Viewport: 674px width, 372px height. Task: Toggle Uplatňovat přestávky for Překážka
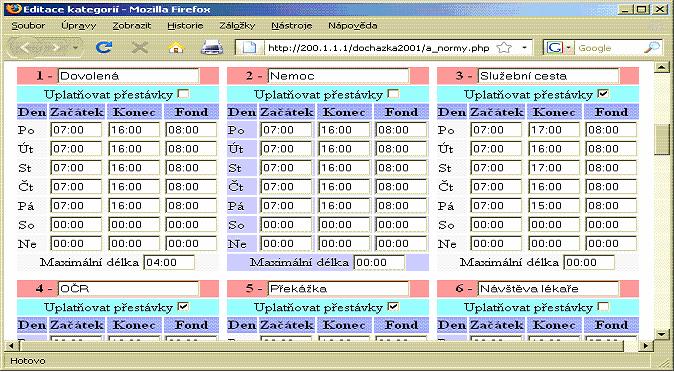(393, 306)
